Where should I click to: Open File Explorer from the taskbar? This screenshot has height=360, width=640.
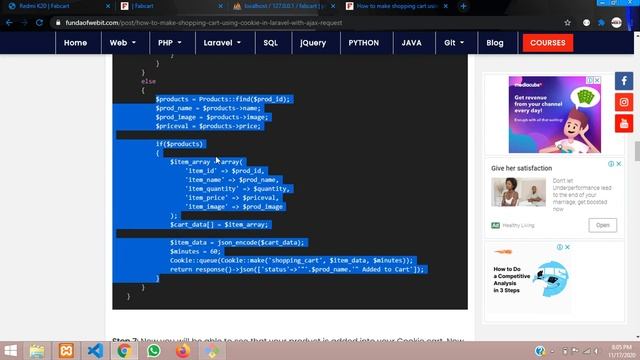[x=37, y=351]
